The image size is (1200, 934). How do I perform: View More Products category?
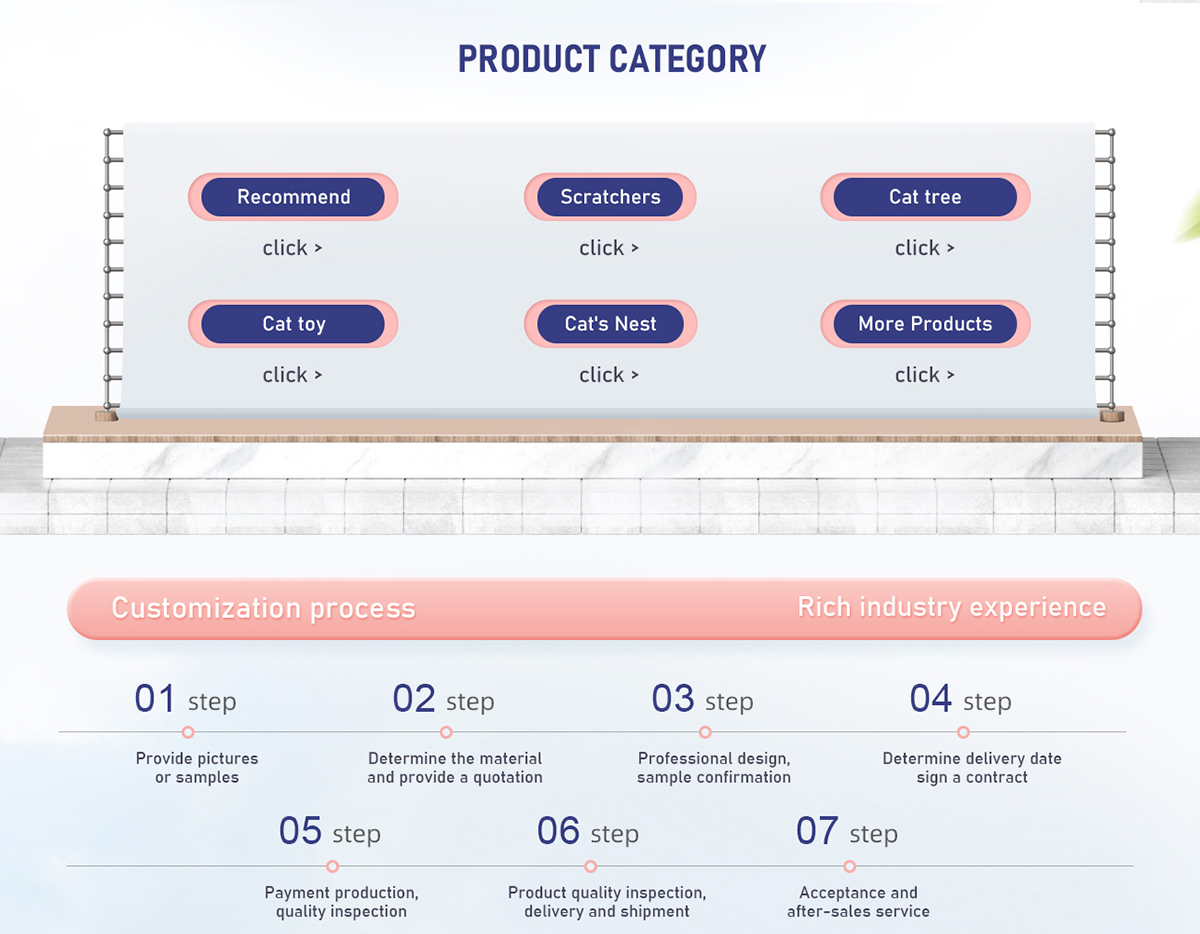coord(925,324)
